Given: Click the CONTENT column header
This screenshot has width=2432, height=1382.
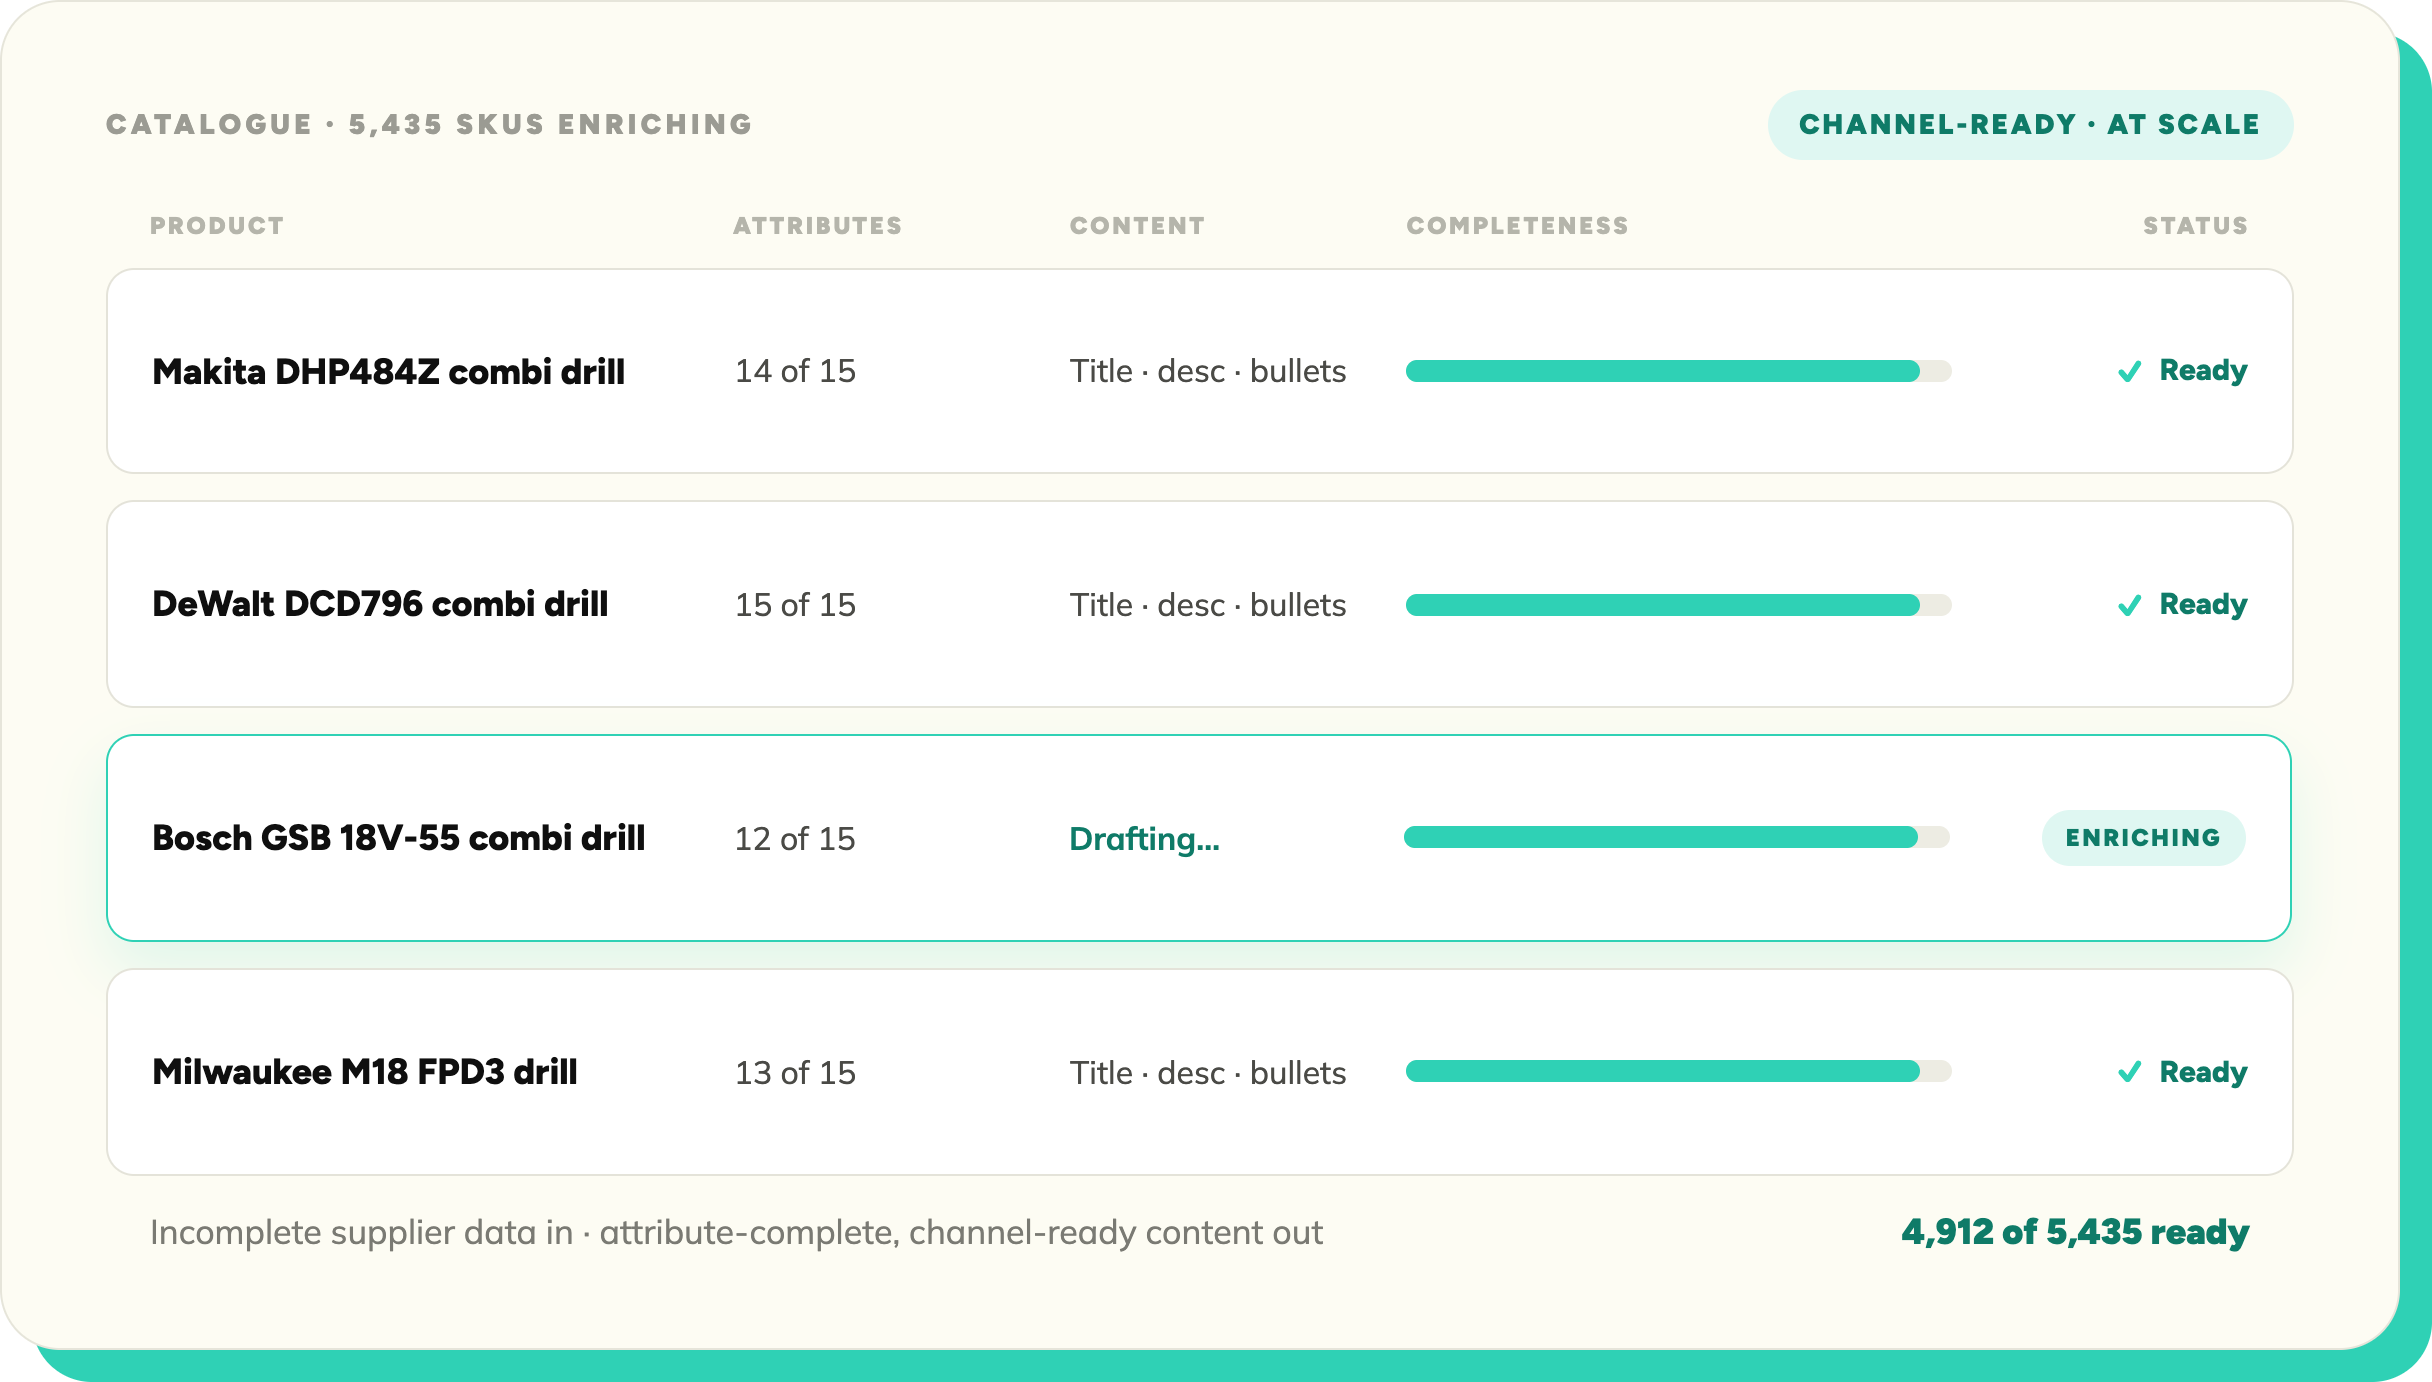Looking at the screenshot, I should coord(1137,226).
